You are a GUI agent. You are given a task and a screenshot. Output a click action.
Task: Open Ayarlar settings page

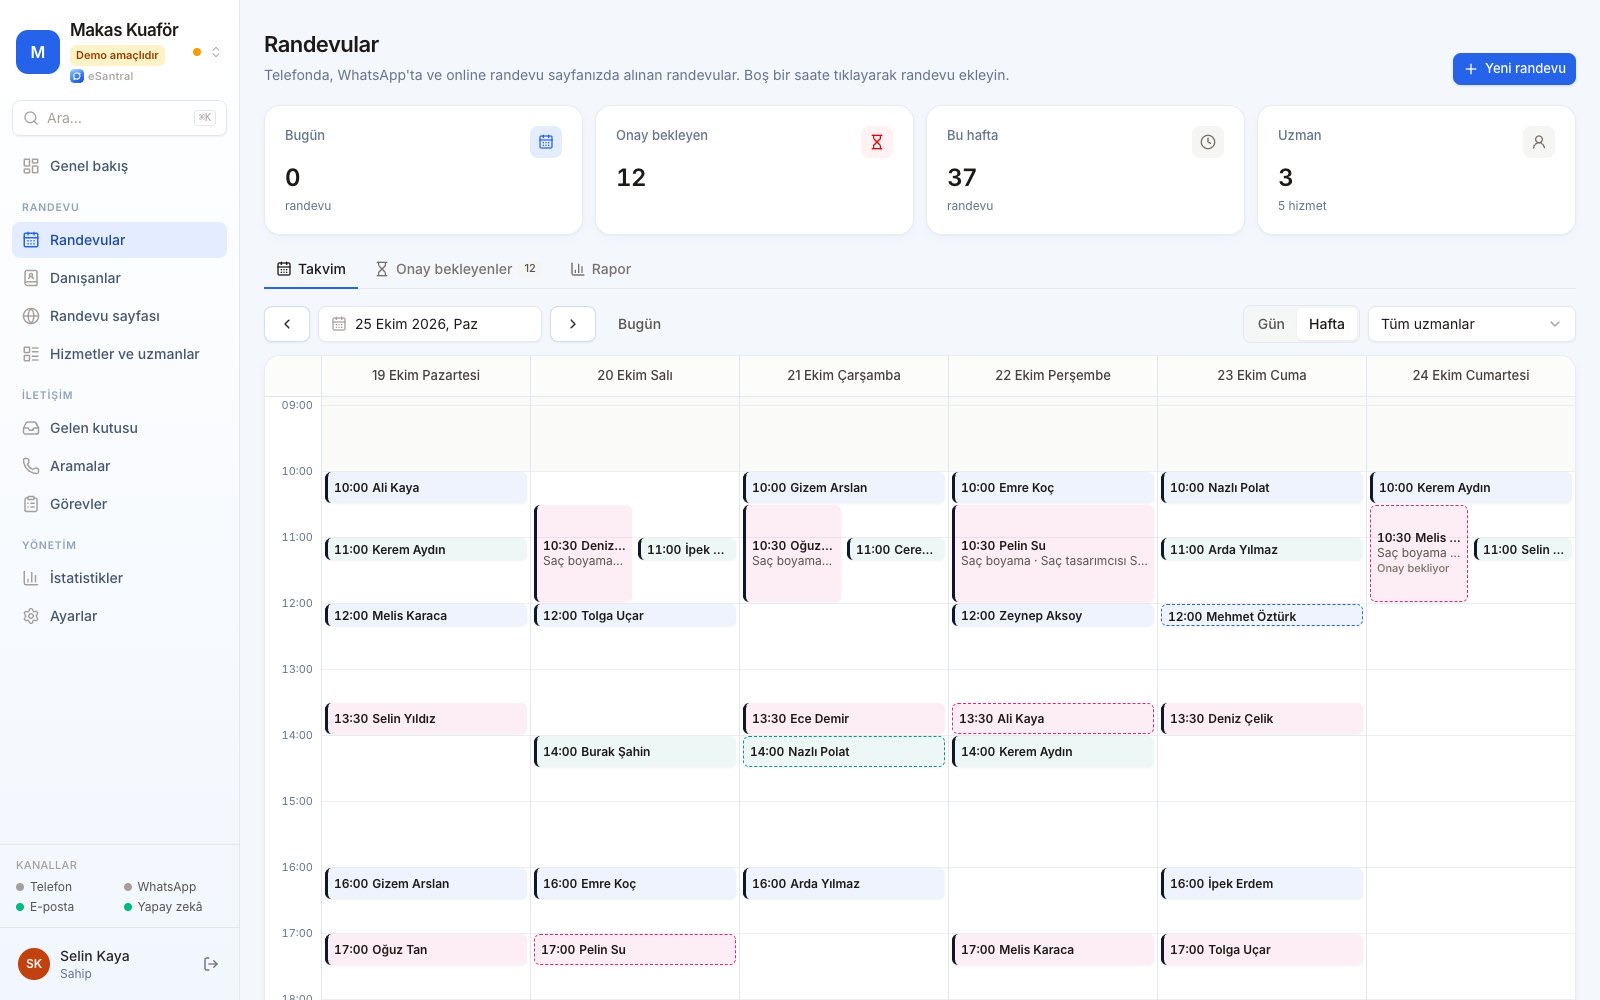coord(120,616)
